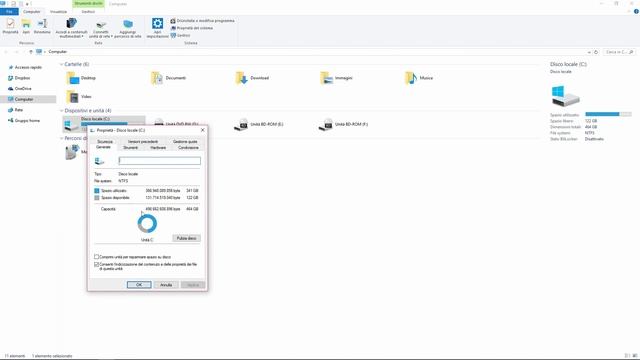Open Strumenti tab in dialog
Screen dimensions: 640x360
[131, 148]
